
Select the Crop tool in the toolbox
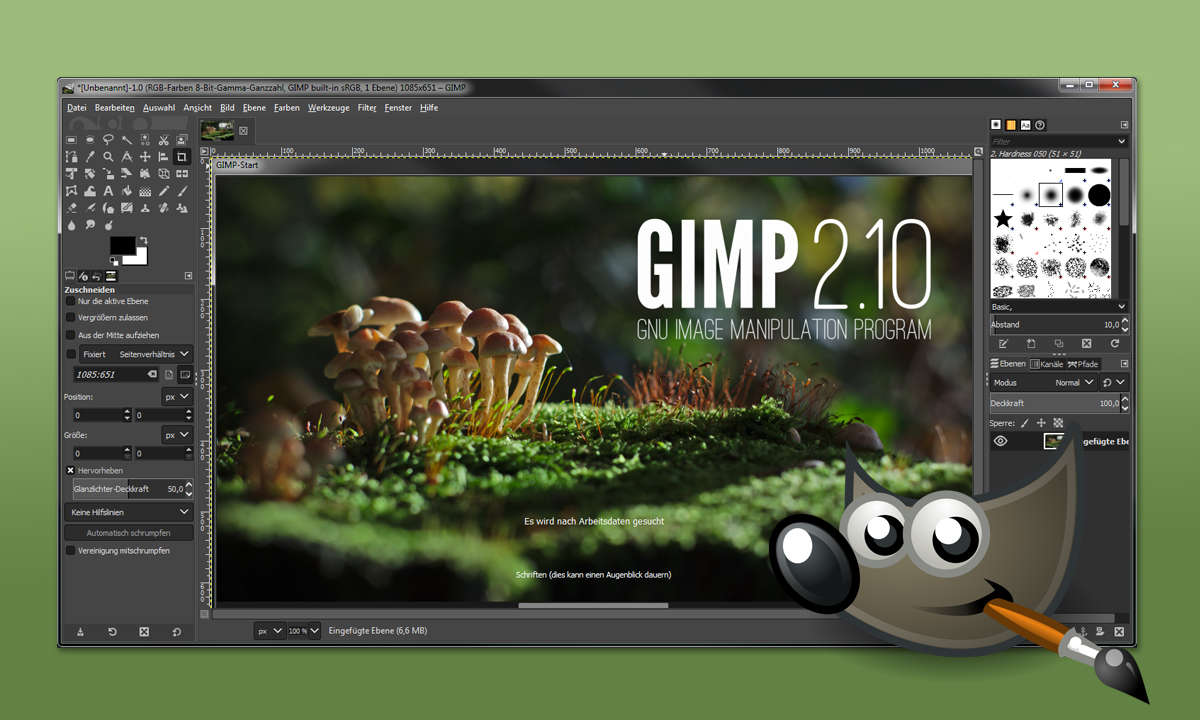coord(182,157)
